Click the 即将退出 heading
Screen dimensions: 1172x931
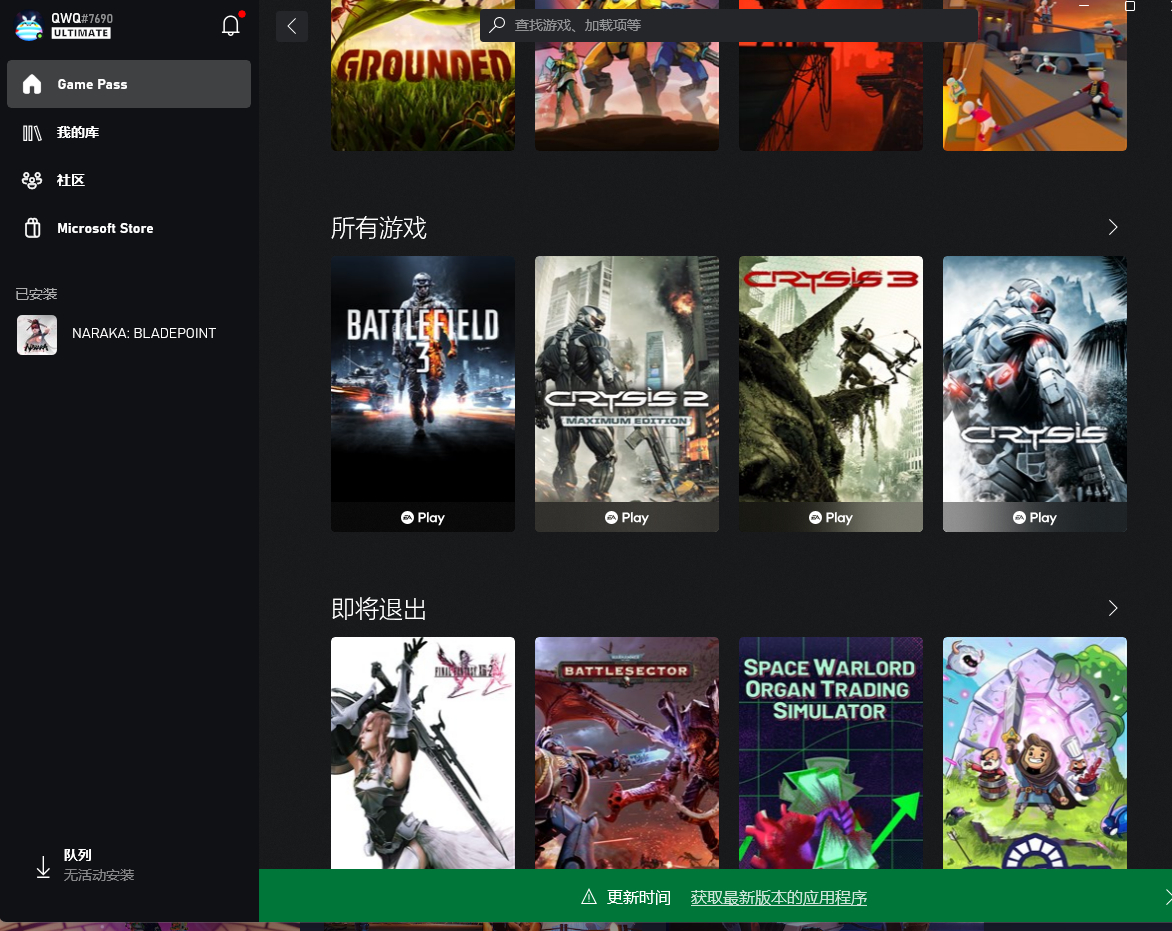pos(379,609)
